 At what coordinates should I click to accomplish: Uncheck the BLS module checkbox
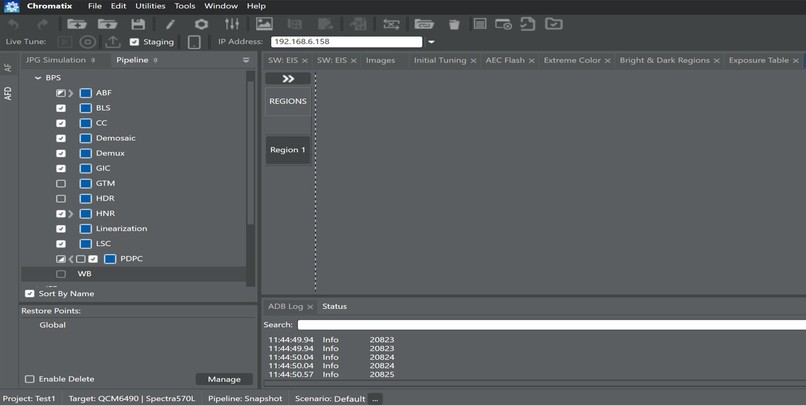pos(61,108)
